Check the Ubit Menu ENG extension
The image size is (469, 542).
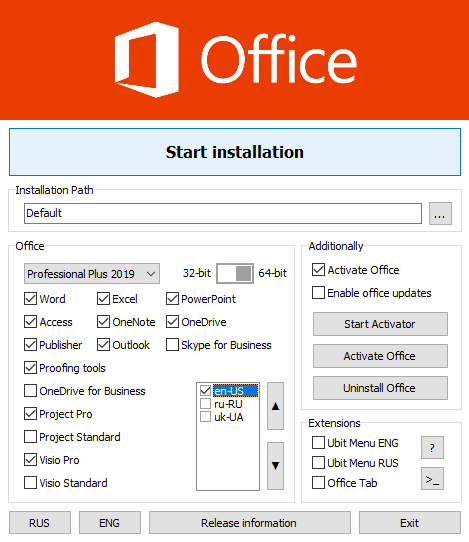318,442
